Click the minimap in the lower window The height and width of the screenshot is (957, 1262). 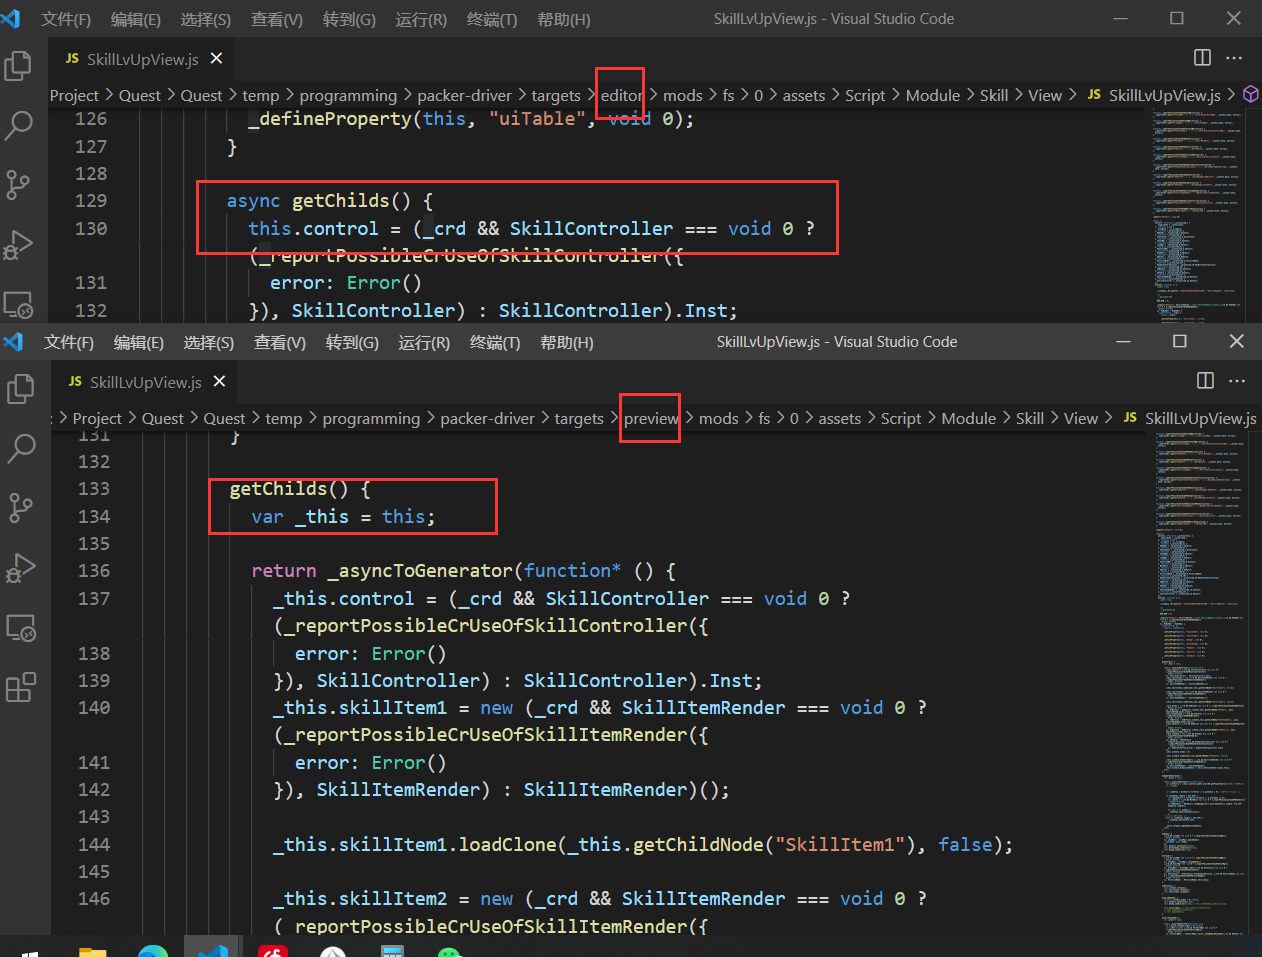pos(1201,685)
